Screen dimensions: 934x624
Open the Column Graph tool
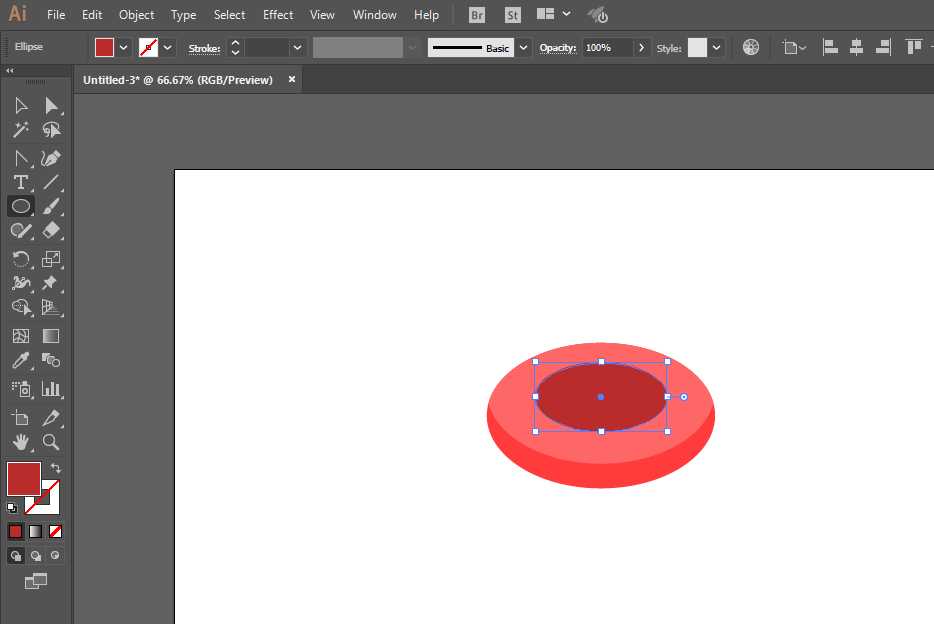(x=52, y=389)
